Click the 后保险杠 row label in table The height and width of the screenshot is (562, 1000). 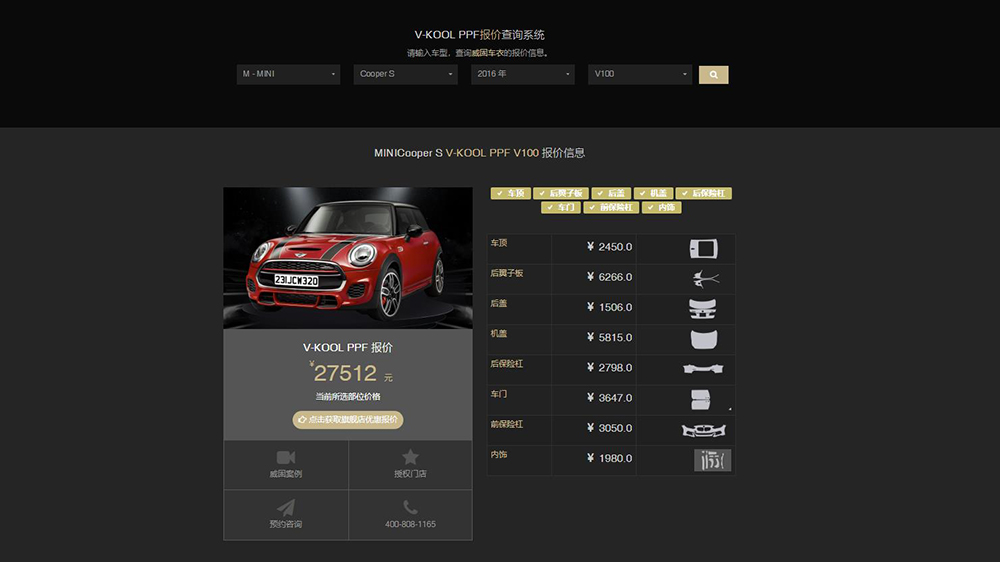click(x=506, y=364)
